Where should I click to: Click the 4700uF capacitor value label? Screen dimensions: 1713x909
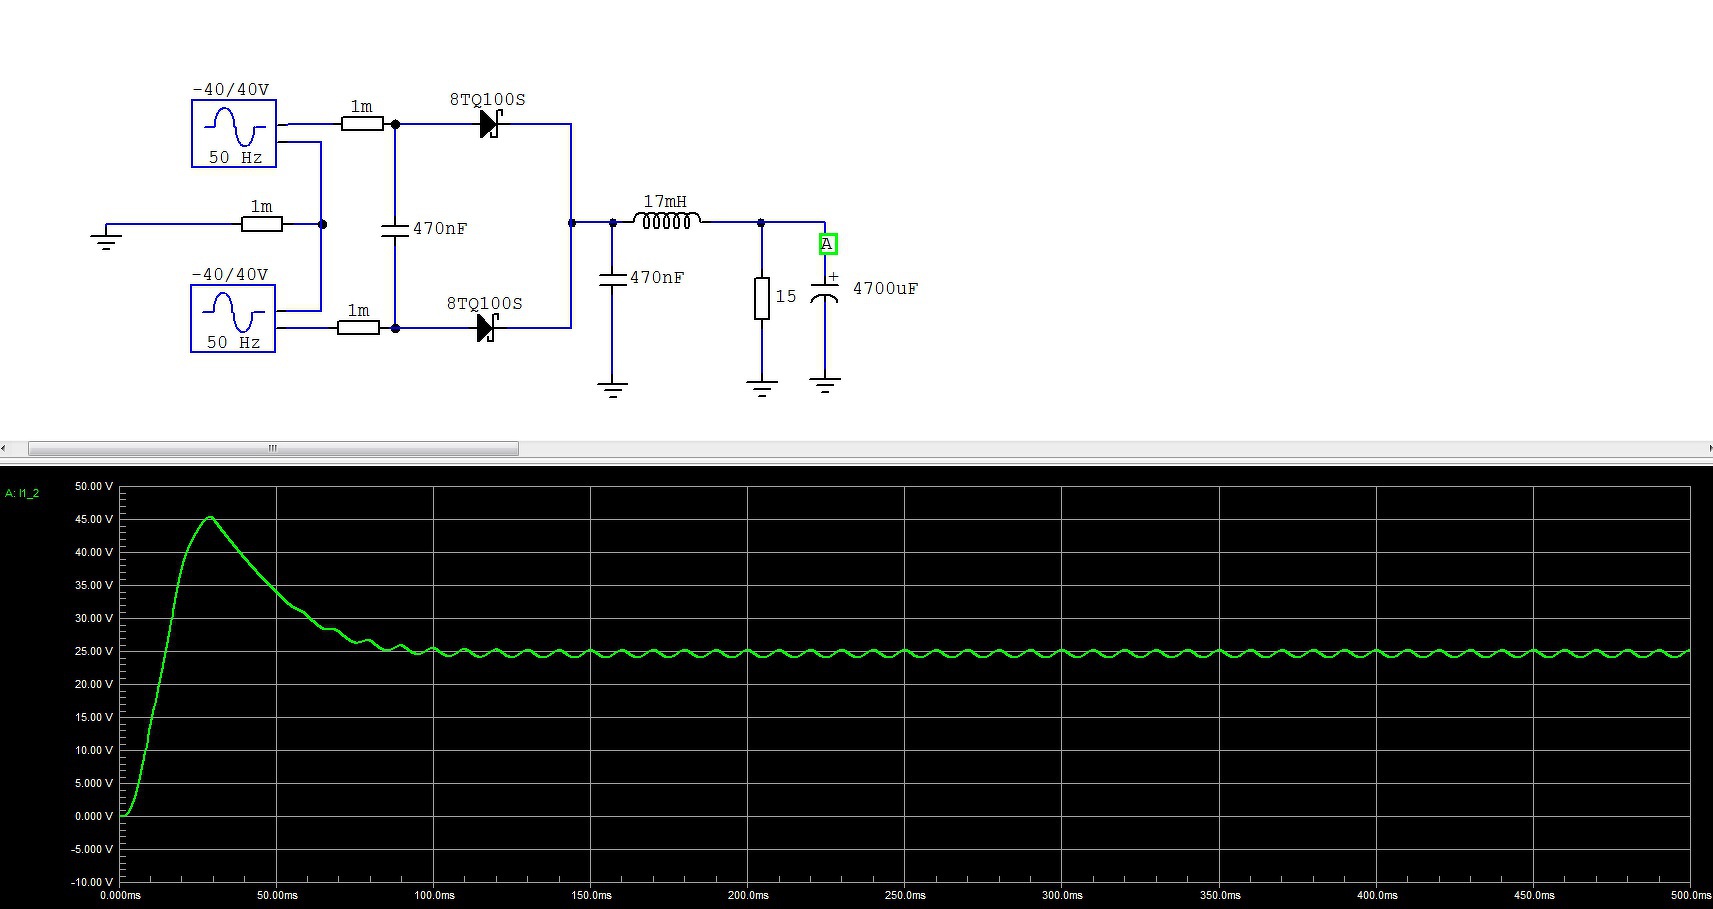(x=885, y=288)
